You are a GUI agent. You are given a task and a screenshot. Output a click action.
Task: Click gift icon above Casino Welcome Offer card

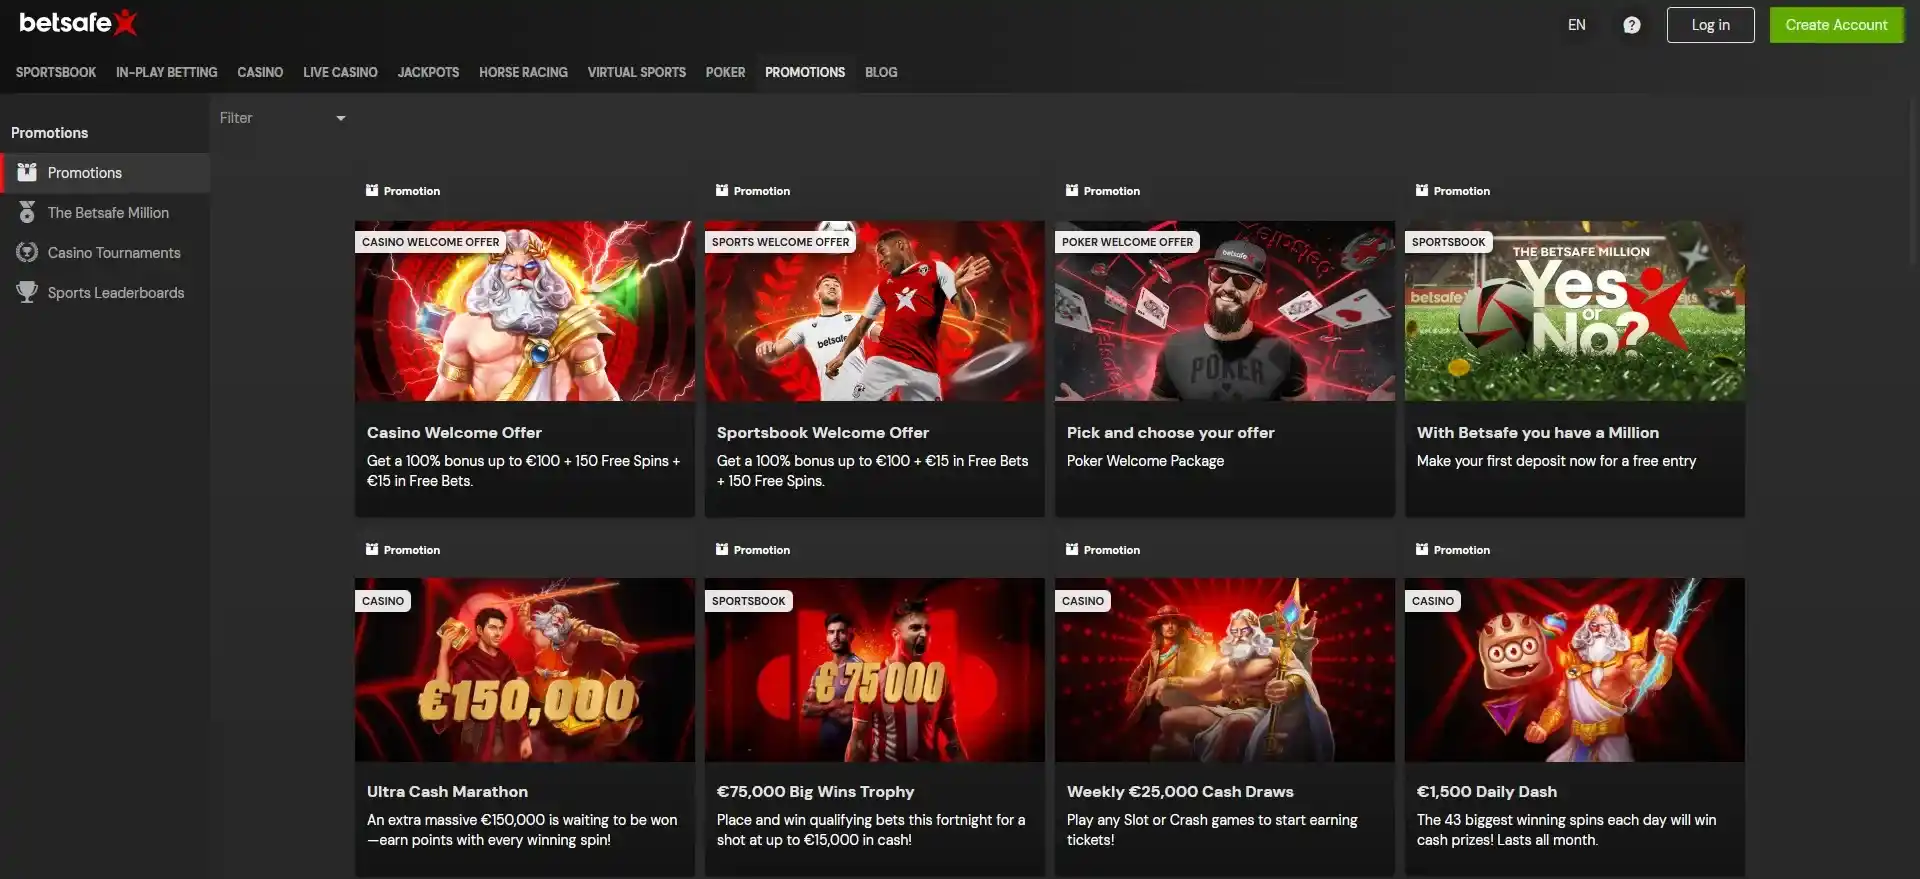(x=372, y=191)
